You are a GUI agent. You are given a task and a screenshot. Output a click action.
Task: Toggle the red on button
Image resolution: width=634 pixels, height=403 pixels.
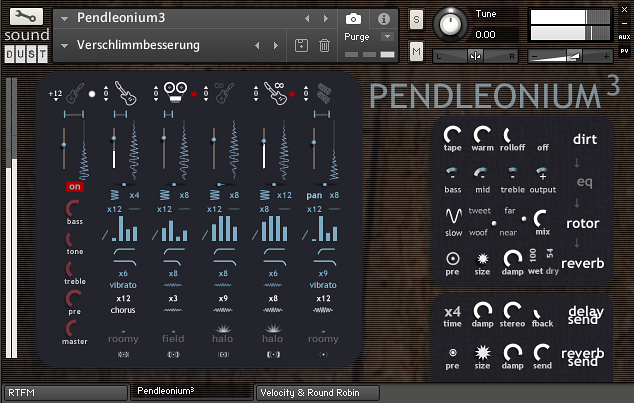tap(75, 186)
